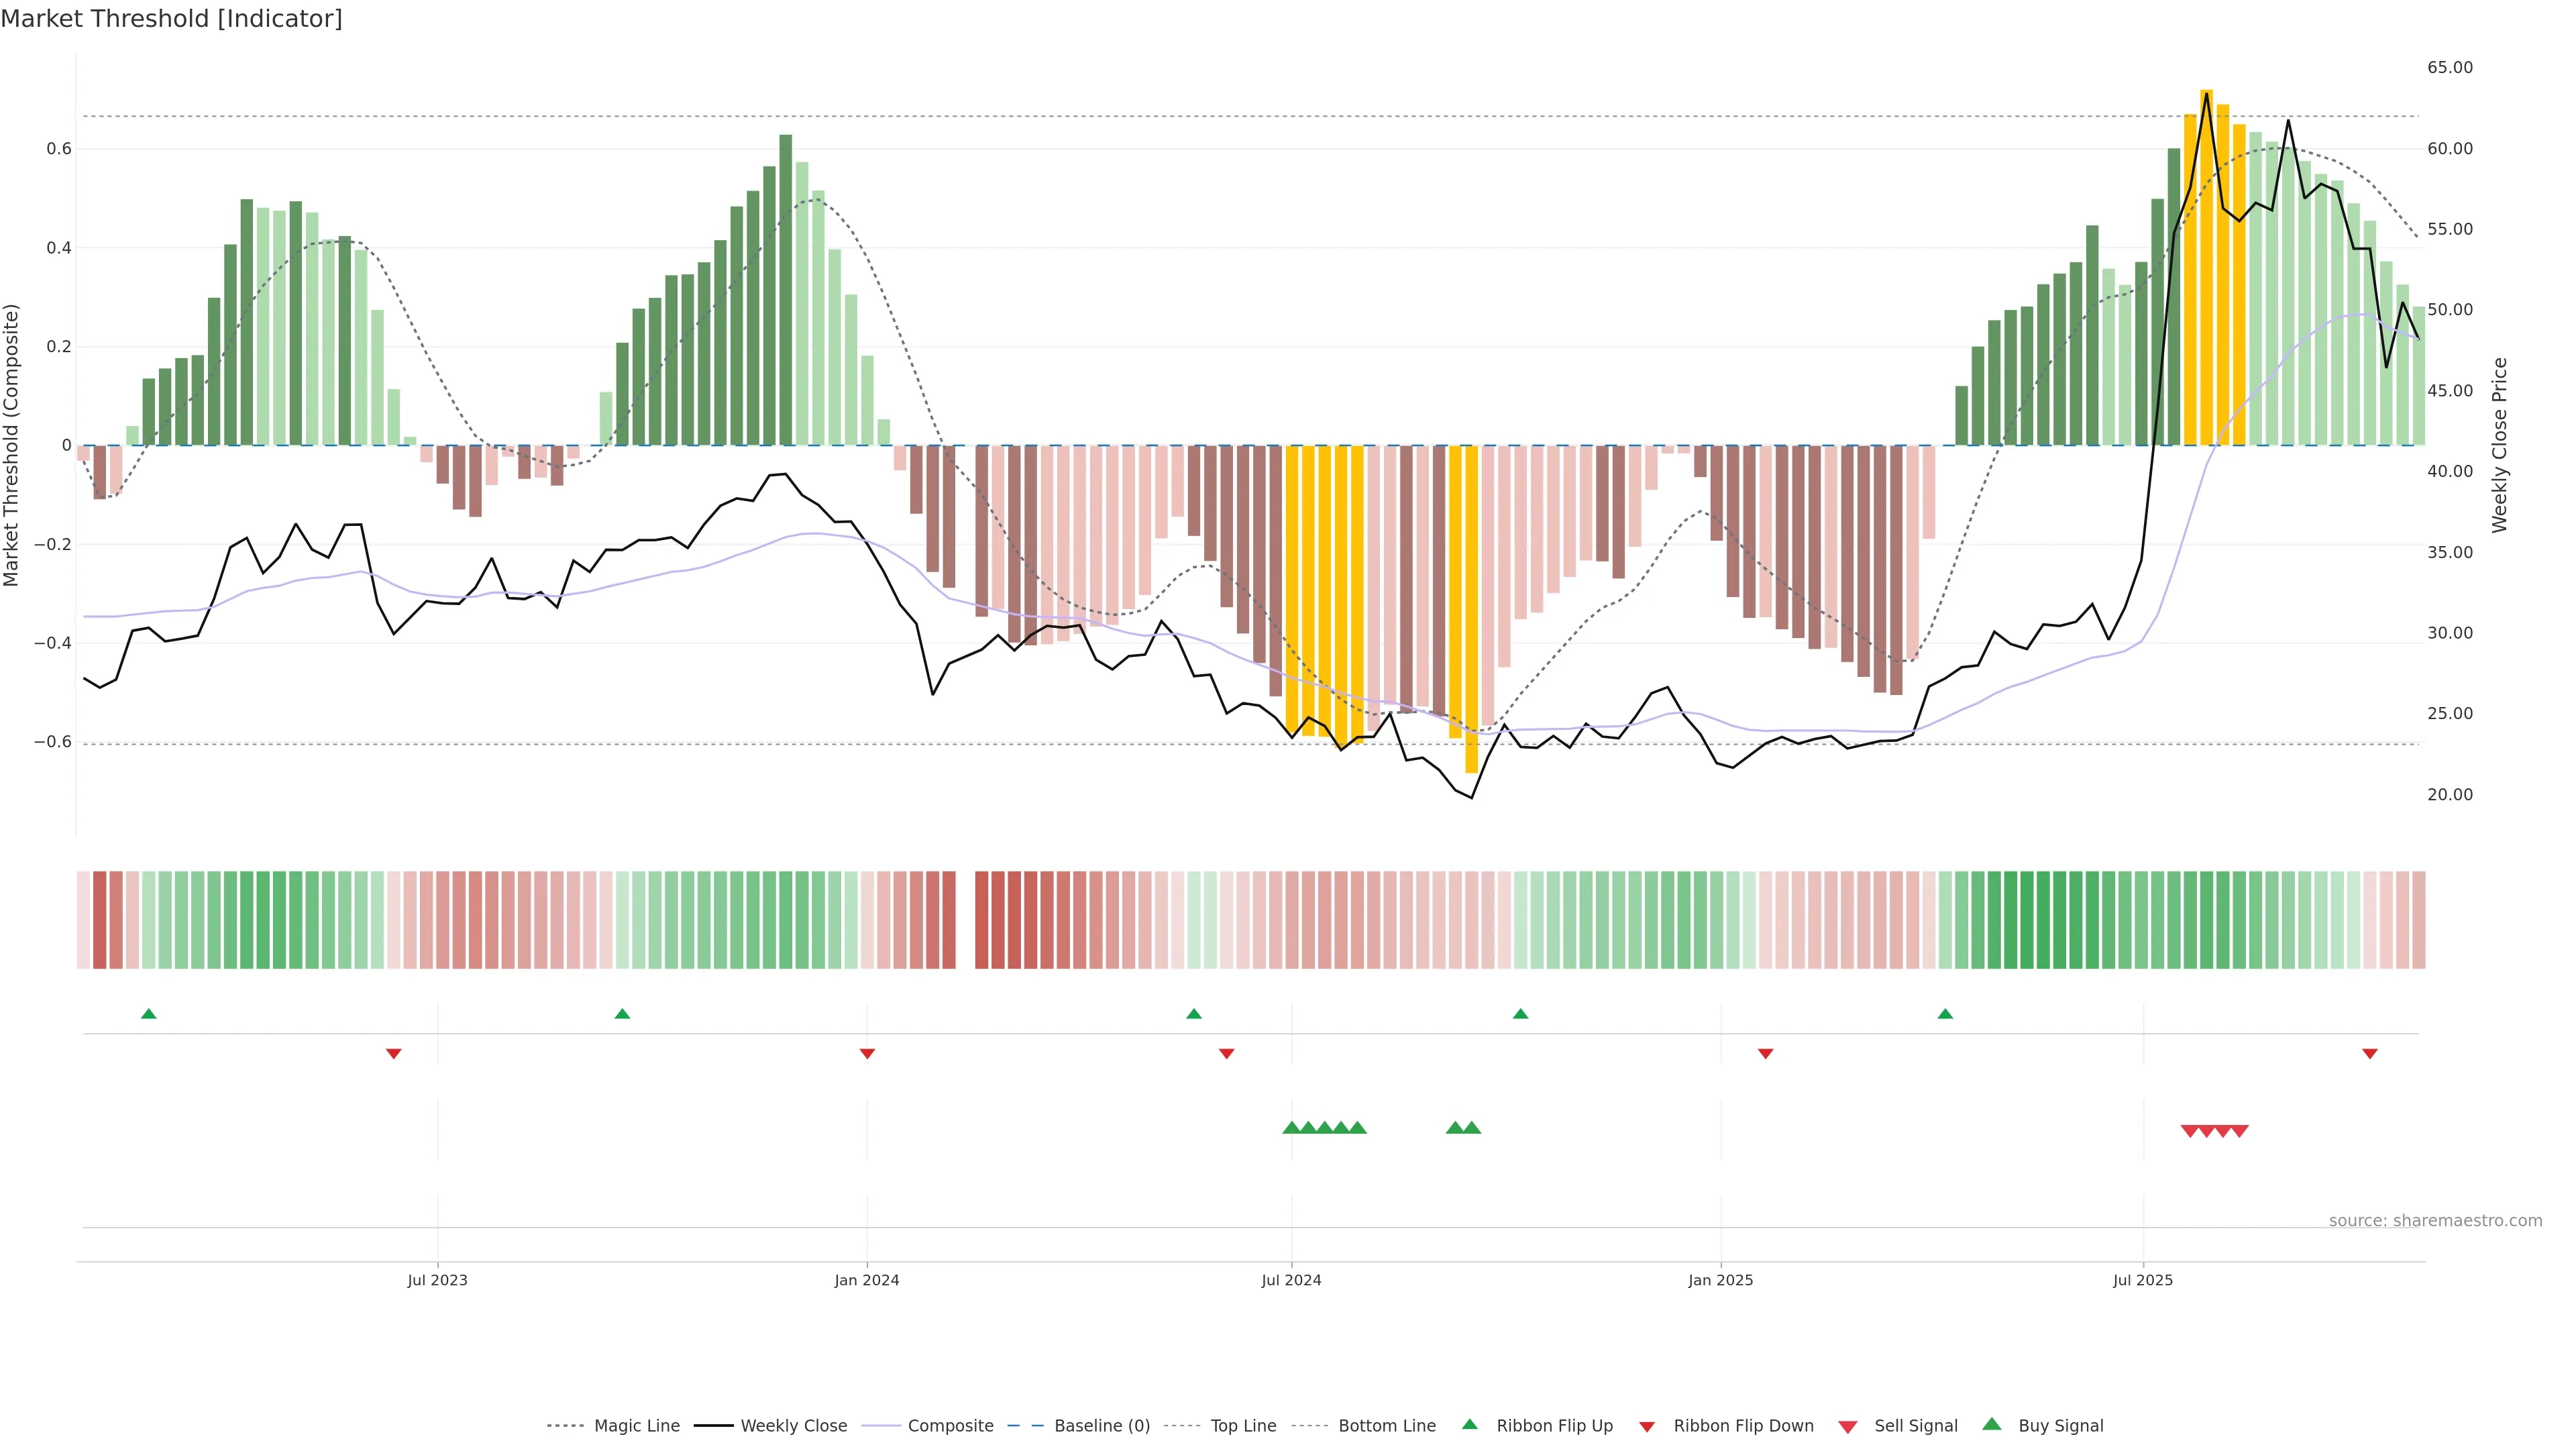Click the first buy signal marker after Jul 2024
The width and height of the screenshot is (2576, 1449).
(1291, 1128)
